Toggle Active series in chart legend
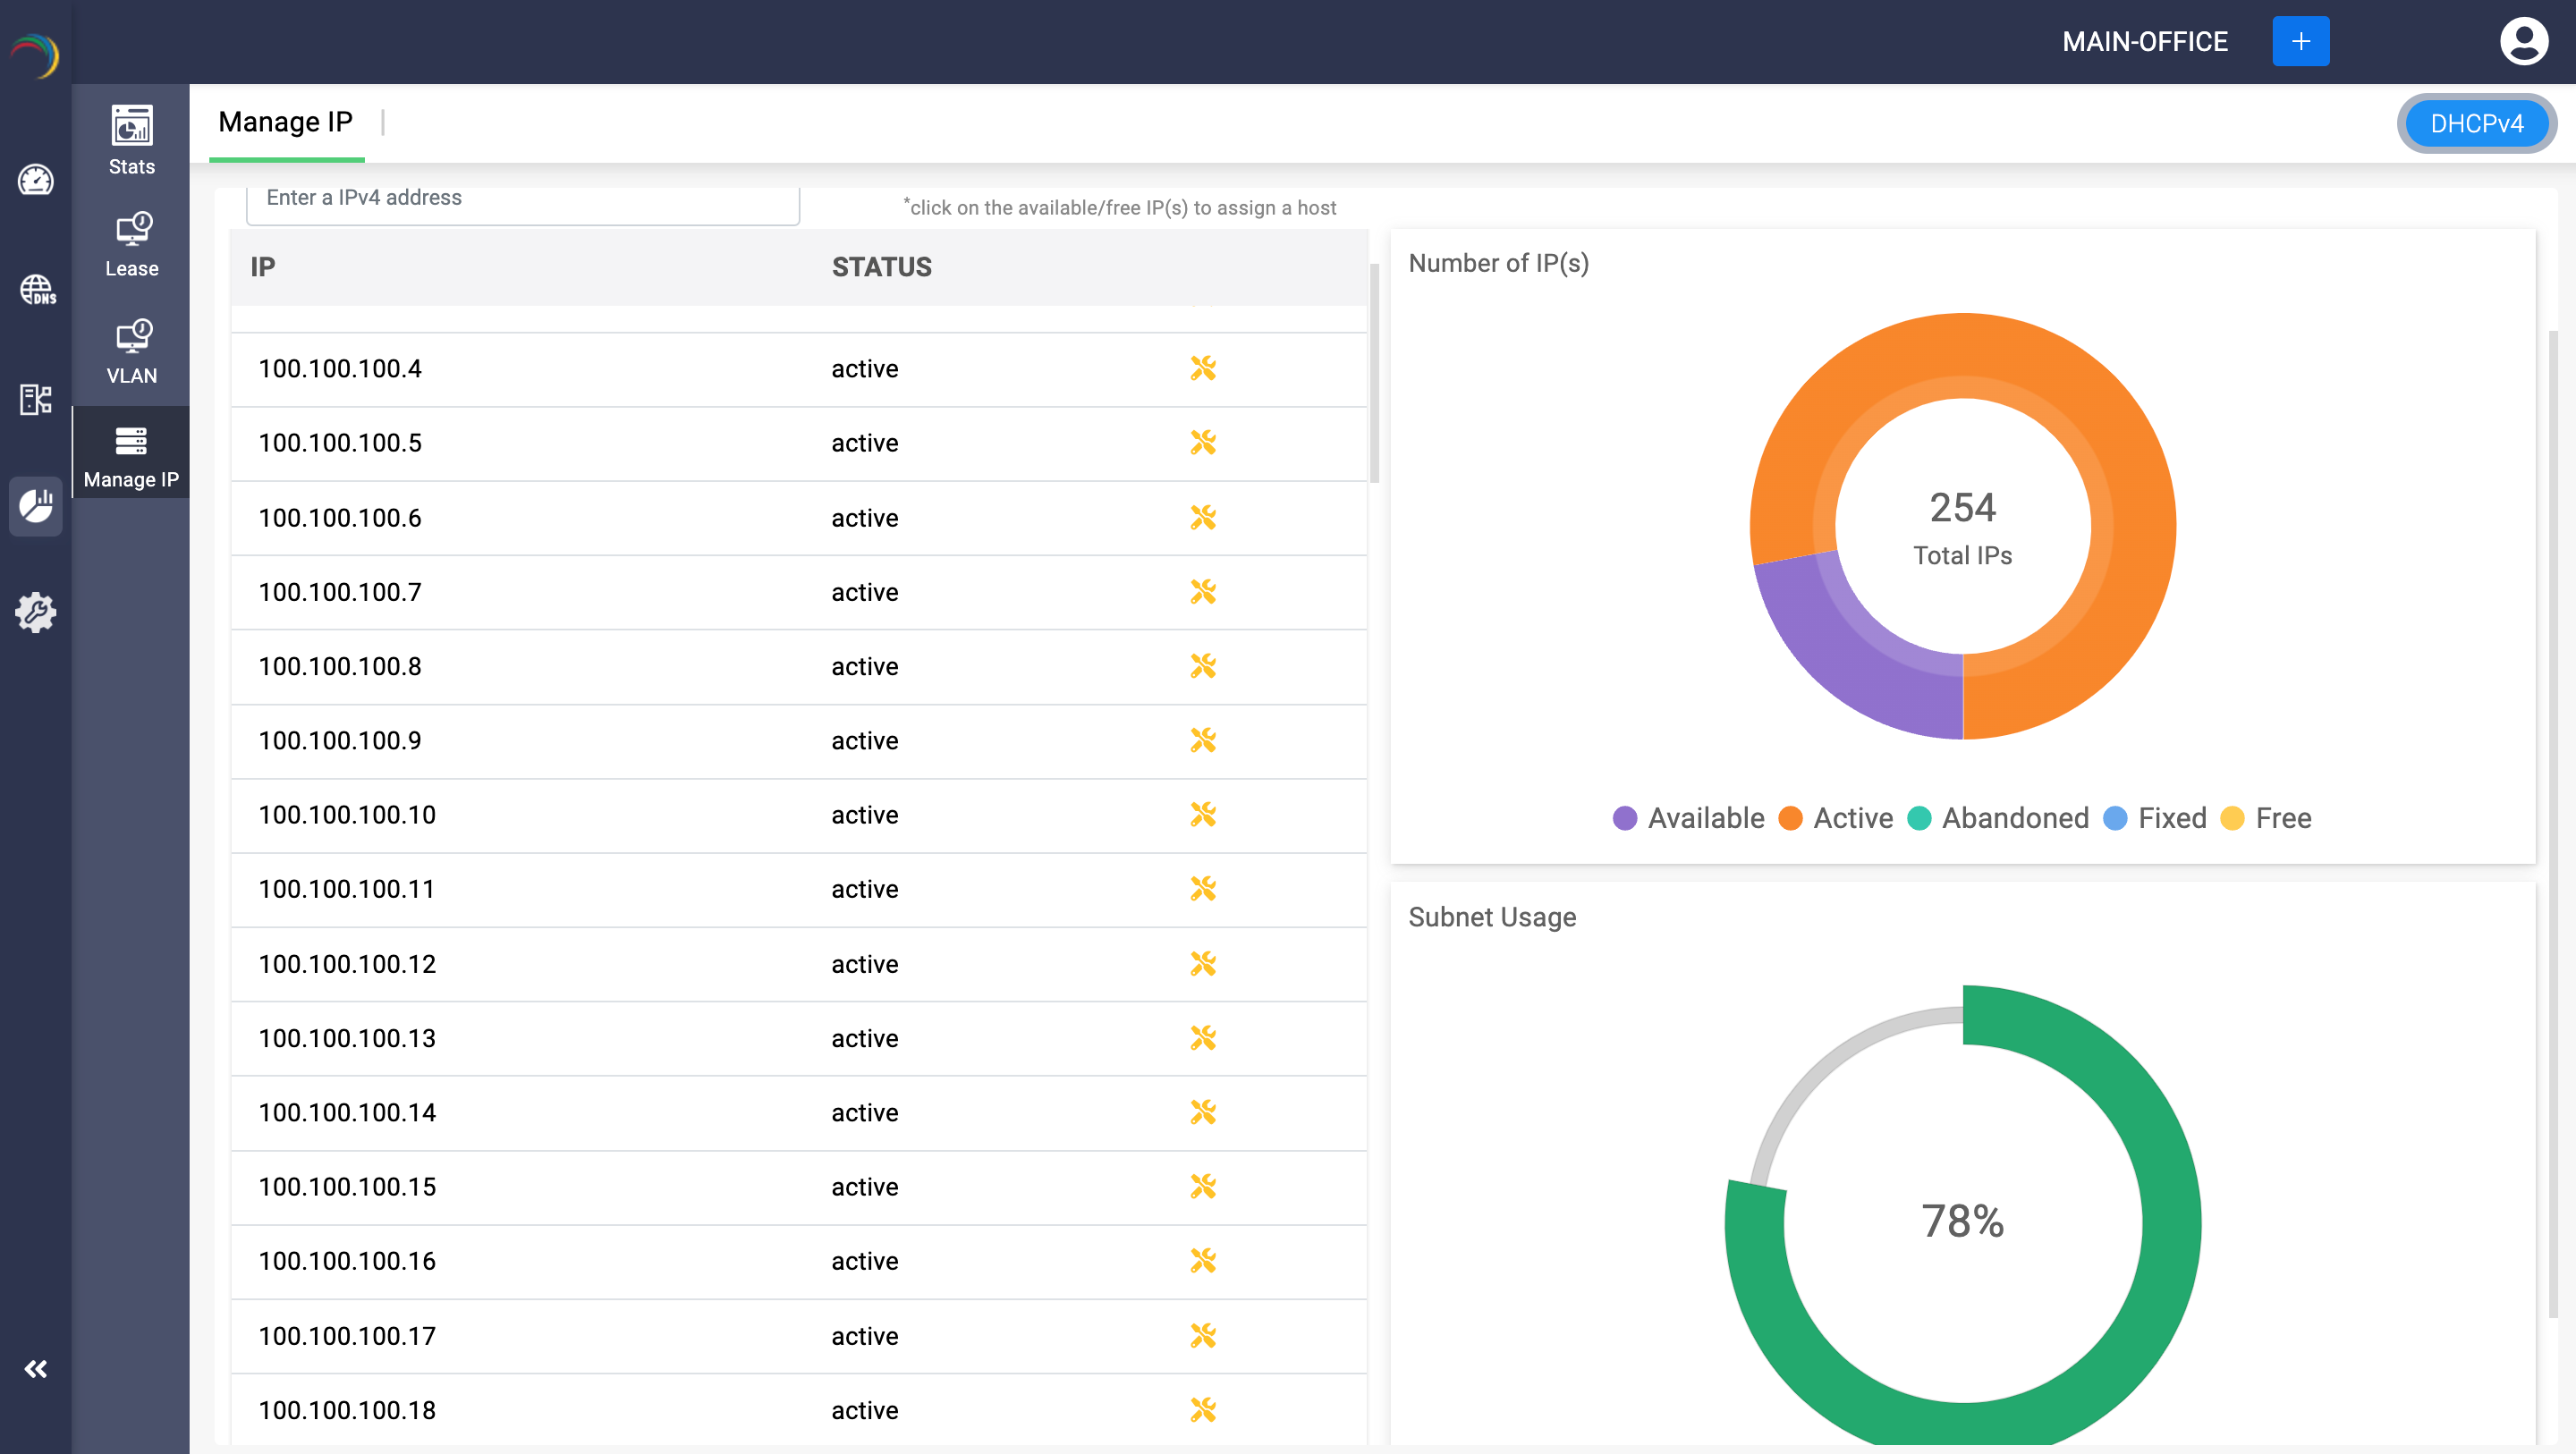This screenshot has width=2576, height=1454. click(1836, 818)
